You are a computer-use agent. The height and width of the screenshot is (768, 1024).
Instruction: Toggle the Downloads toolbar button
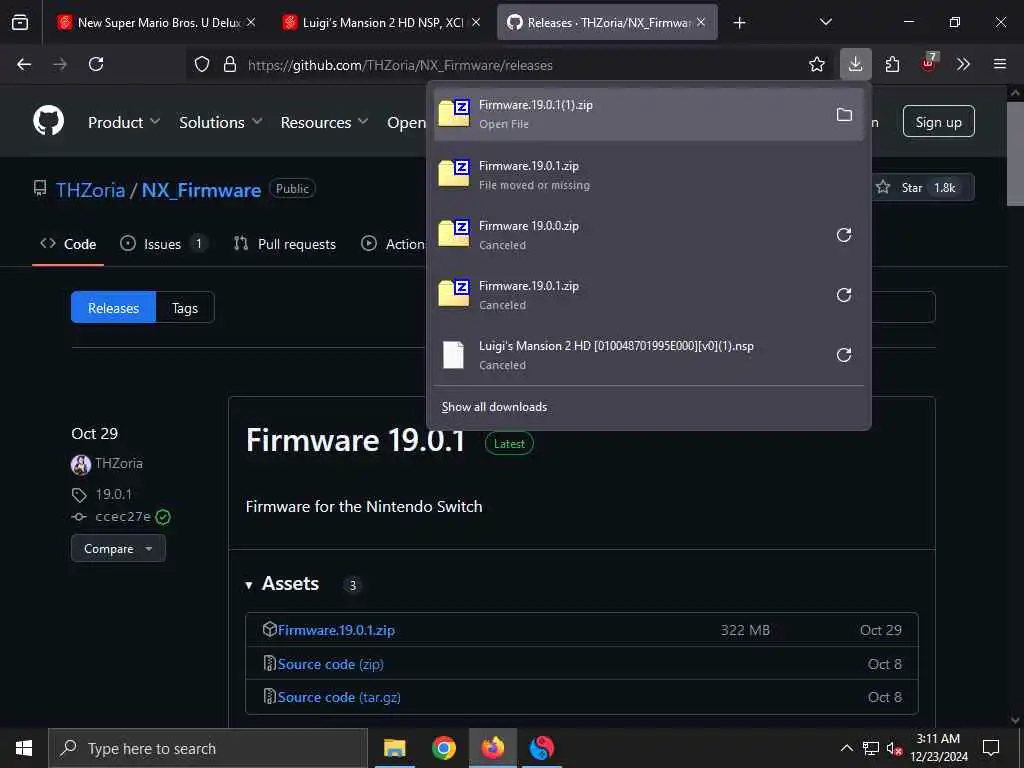click(x=856, y=64)
